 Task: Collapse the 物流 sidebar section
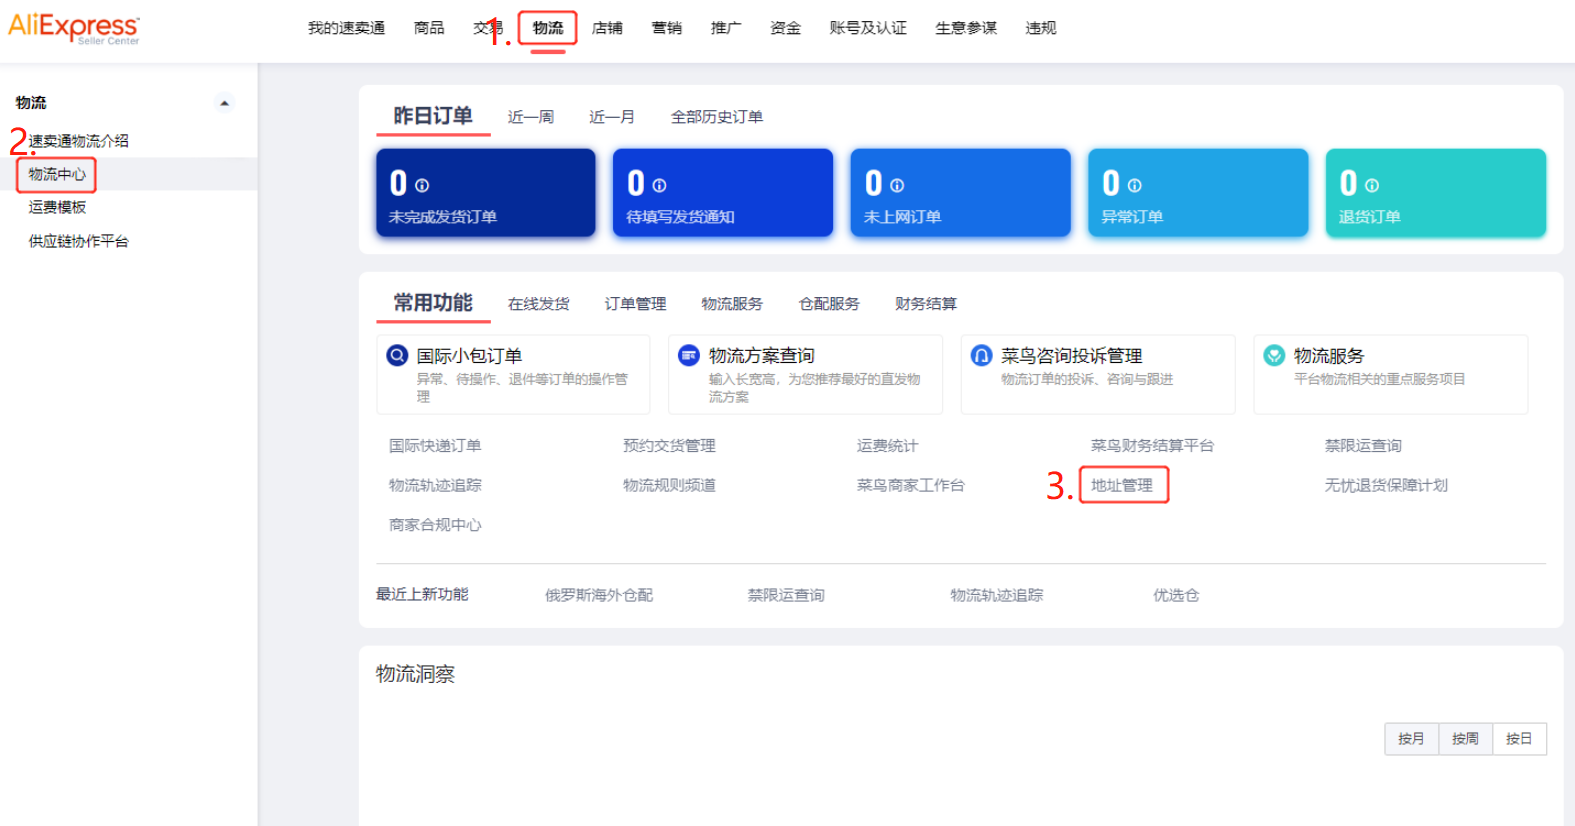click(224, 103)
